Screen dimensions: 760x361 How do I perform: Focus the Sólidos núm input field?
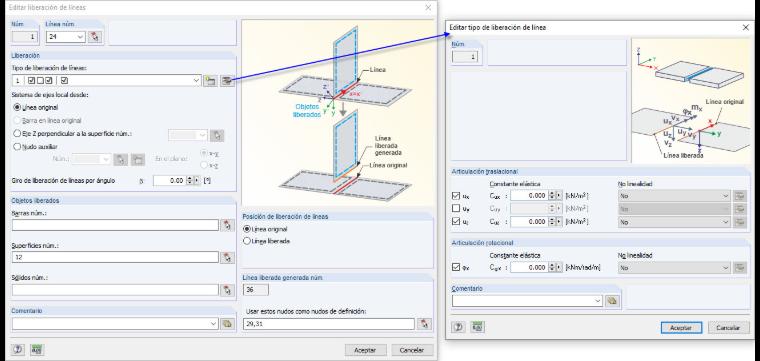click(115, 290)
